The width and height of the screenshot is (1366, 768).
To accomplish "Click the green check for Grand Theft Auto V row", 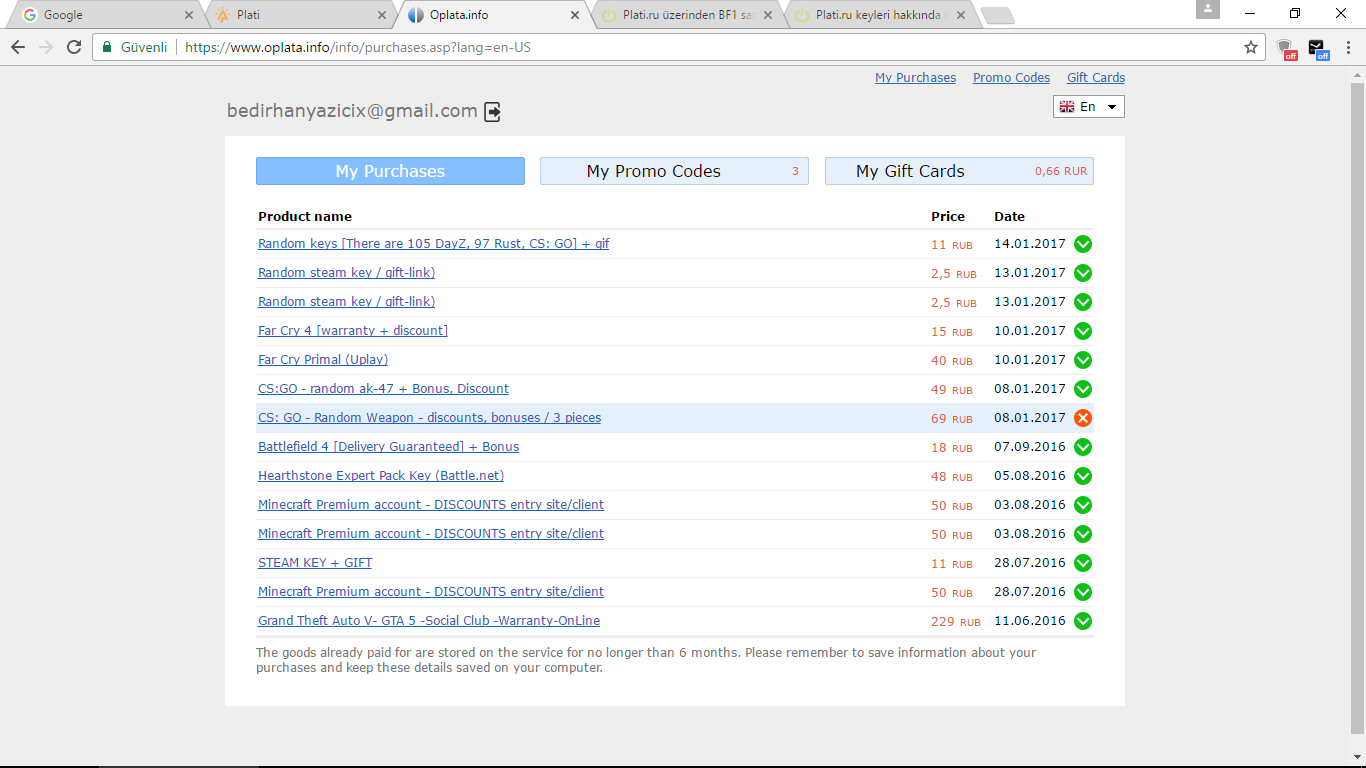I will coord(1083,621).
